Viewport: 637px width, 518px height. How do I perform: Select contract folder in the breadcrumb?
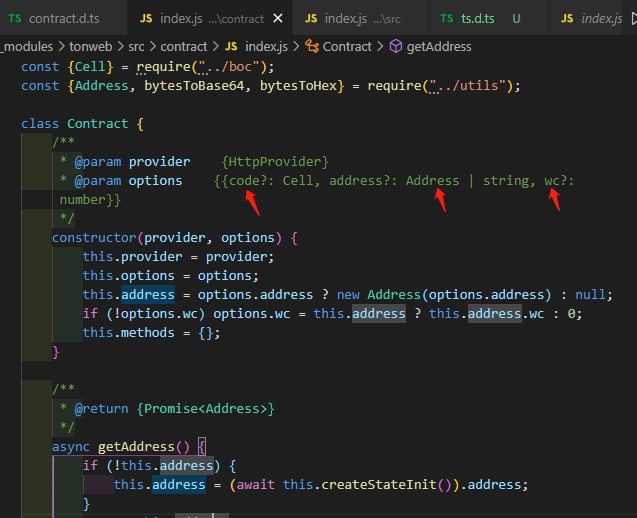tap(184, 47)
